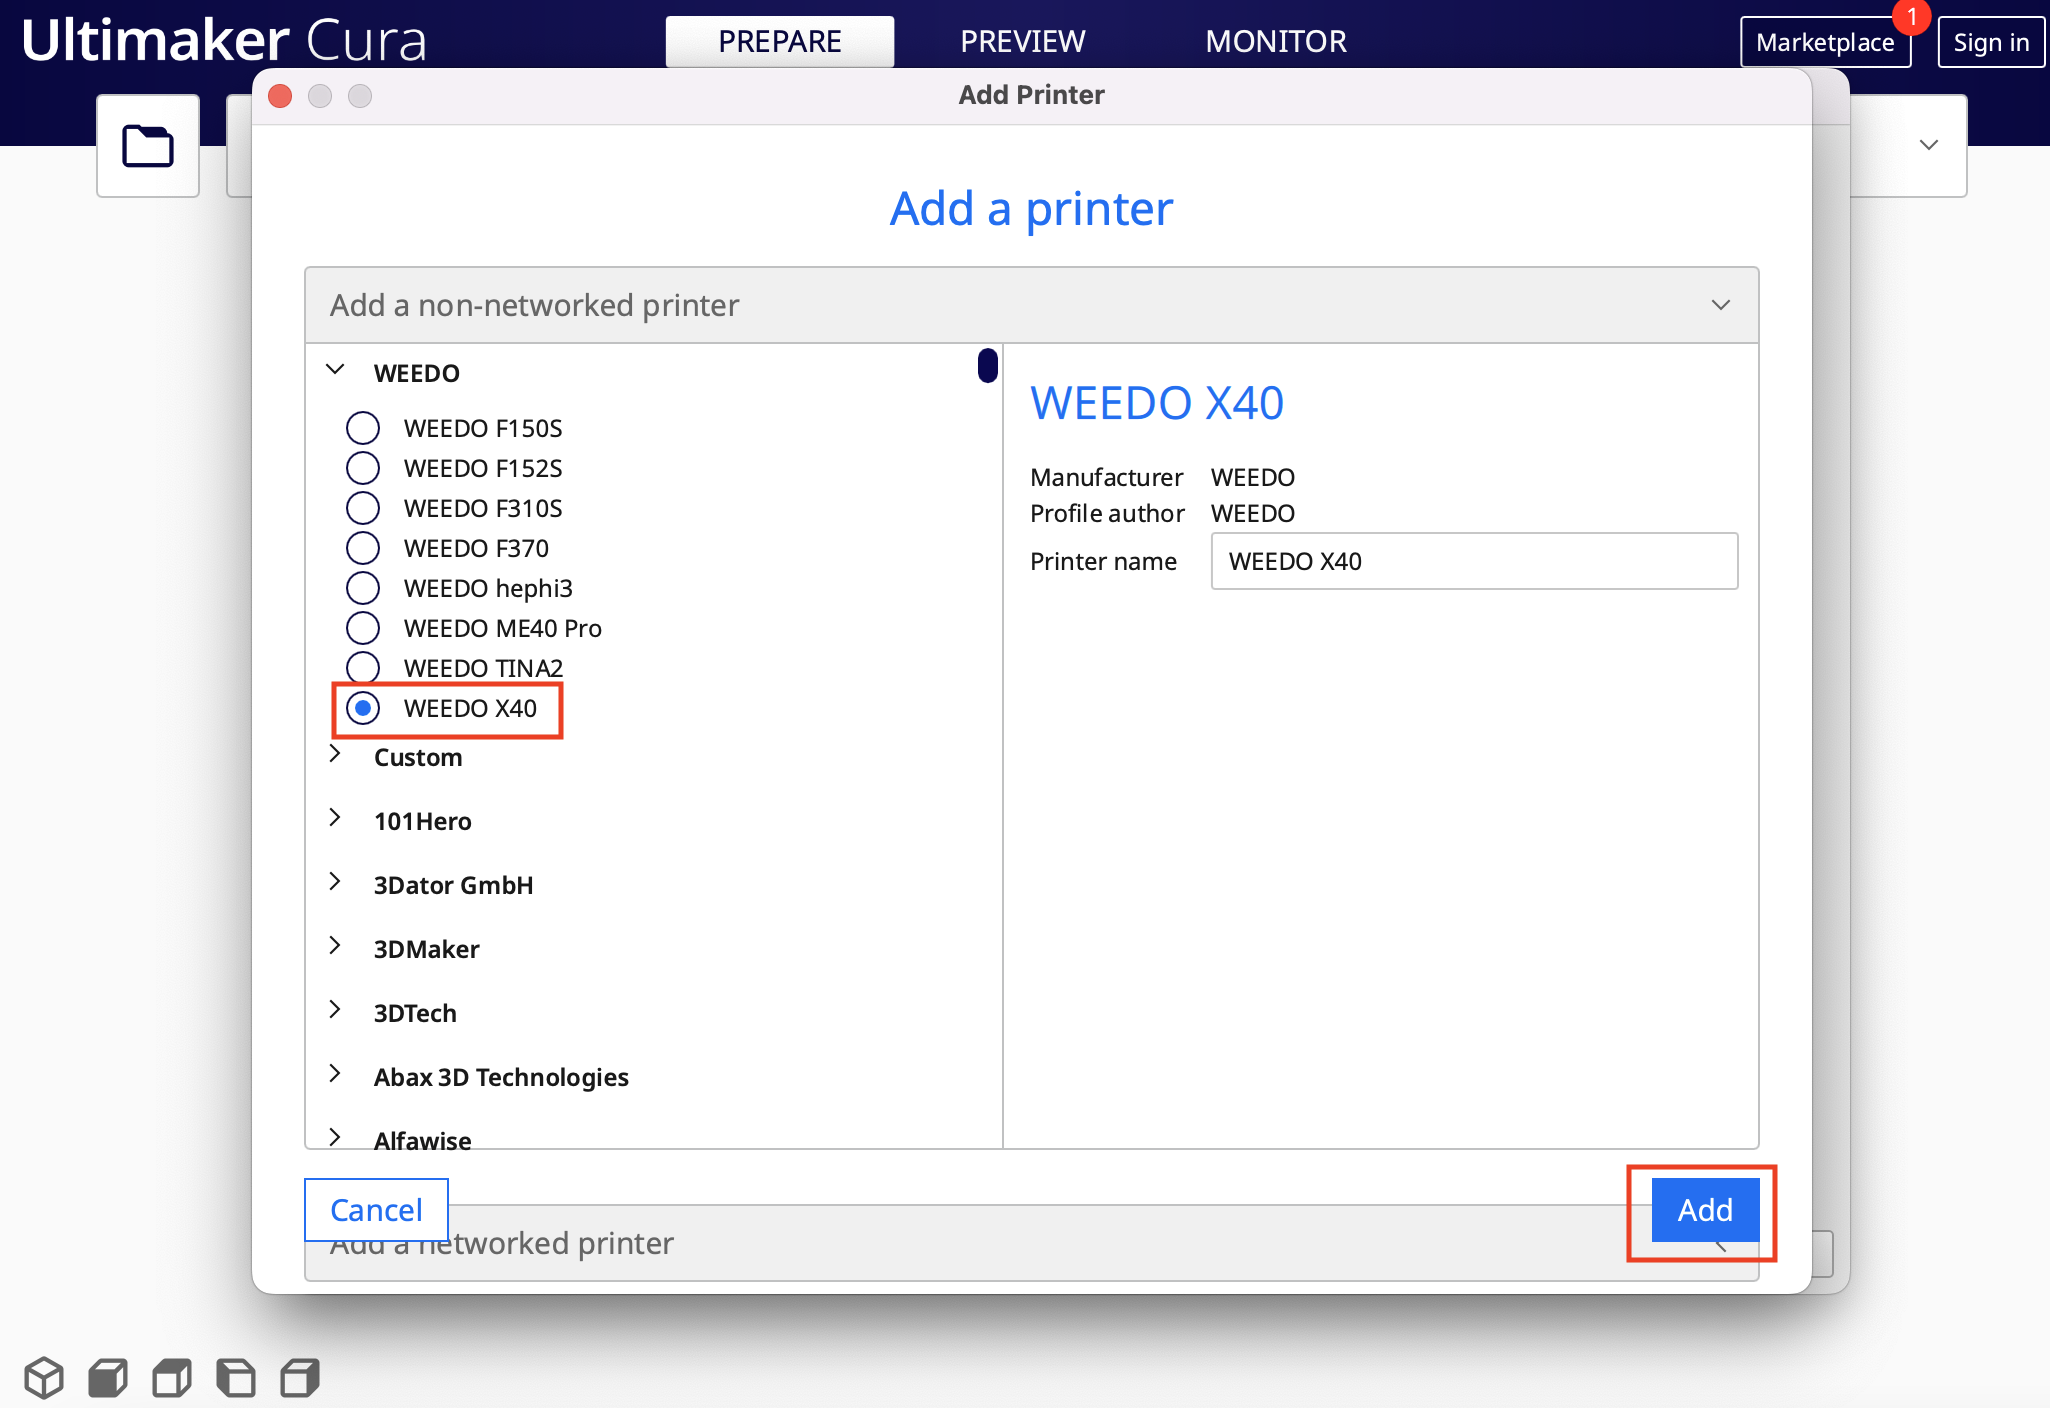2050x1408 pixels.
Task: Choose WEEDO ME40 Pro printer option
Action: [x=363, y=628]
